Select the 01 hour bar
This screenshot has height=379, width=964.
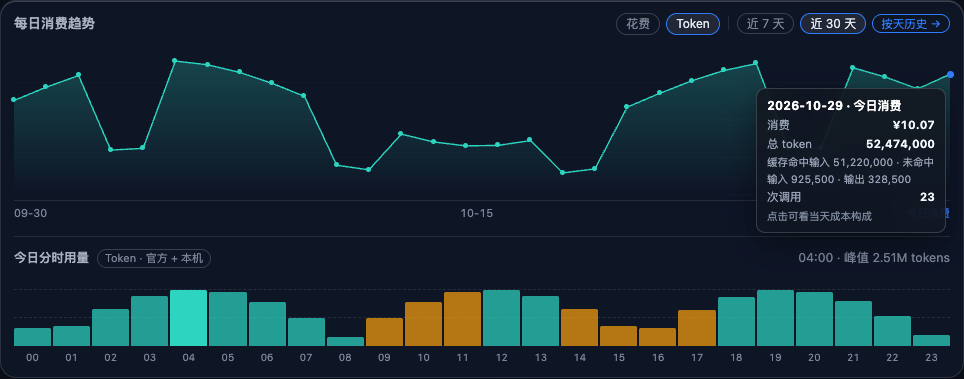pyautogui.click(x=71, y=336)
